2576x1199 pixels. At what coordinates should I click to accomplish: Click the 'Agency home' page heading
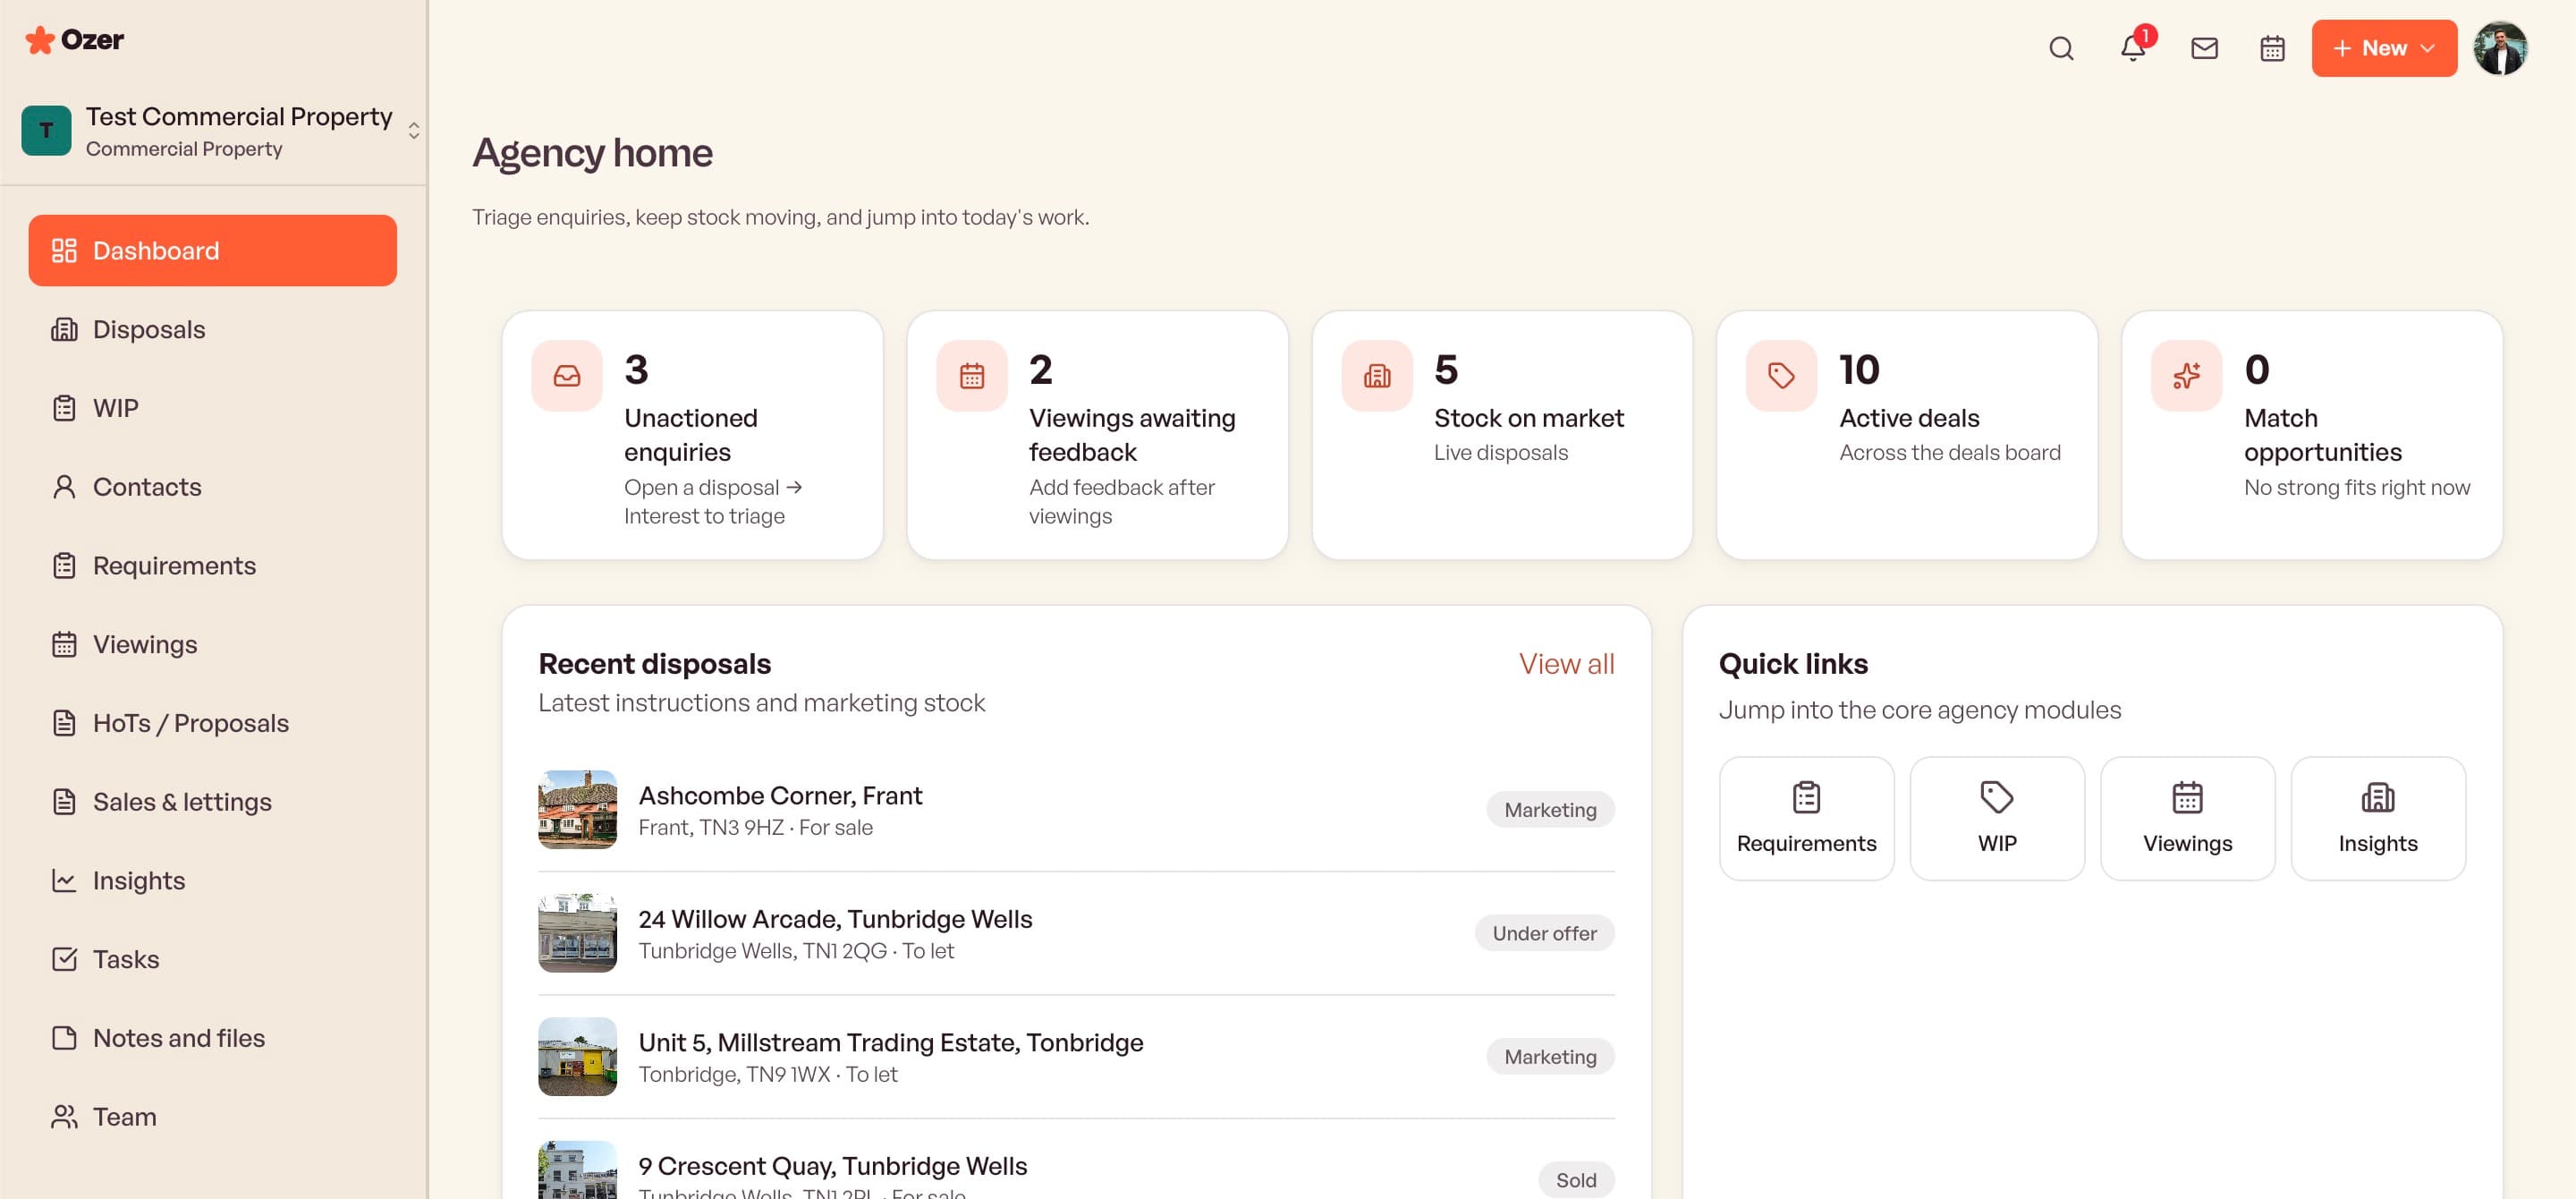(592, 153)
